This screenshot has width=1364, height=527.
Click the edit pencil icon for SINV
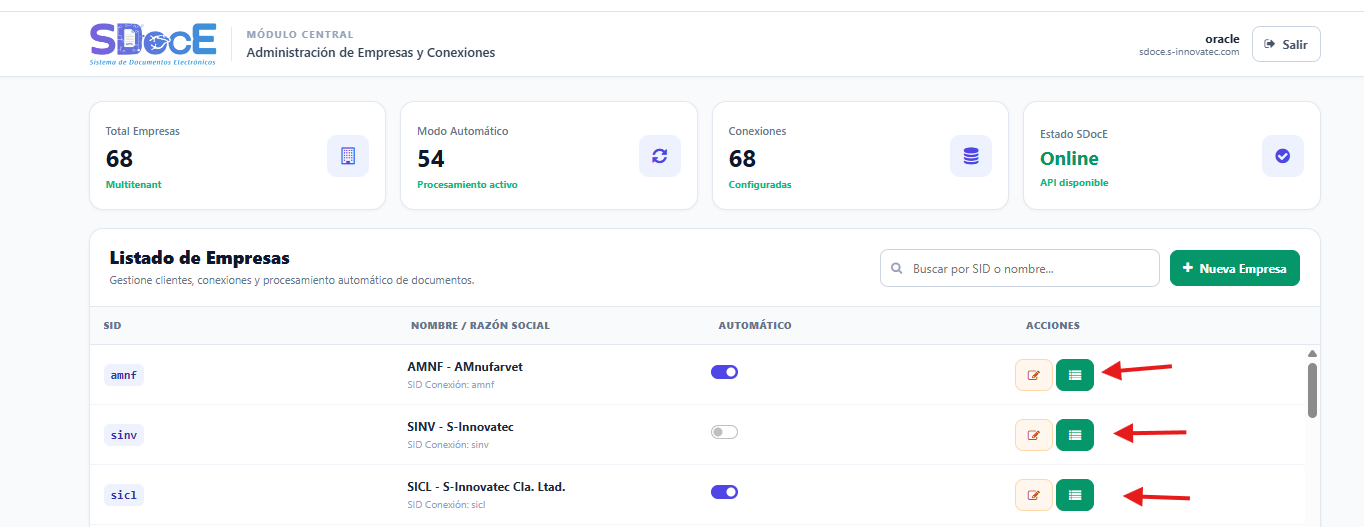click(x=1034, y=435)
